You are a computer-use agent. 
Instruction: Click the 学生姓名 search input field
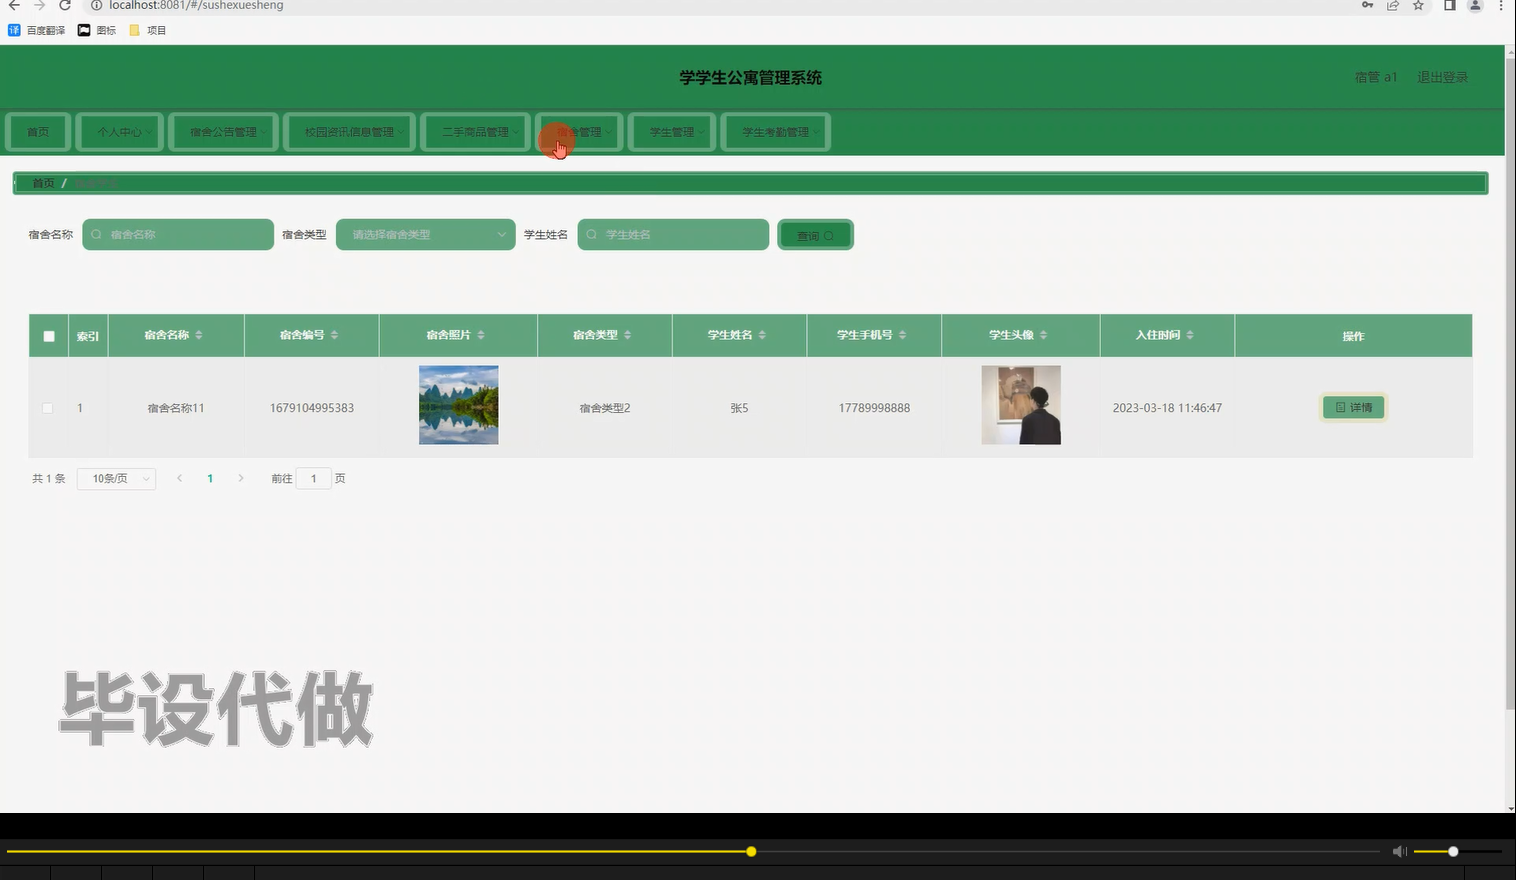click(x=673, y=234)
